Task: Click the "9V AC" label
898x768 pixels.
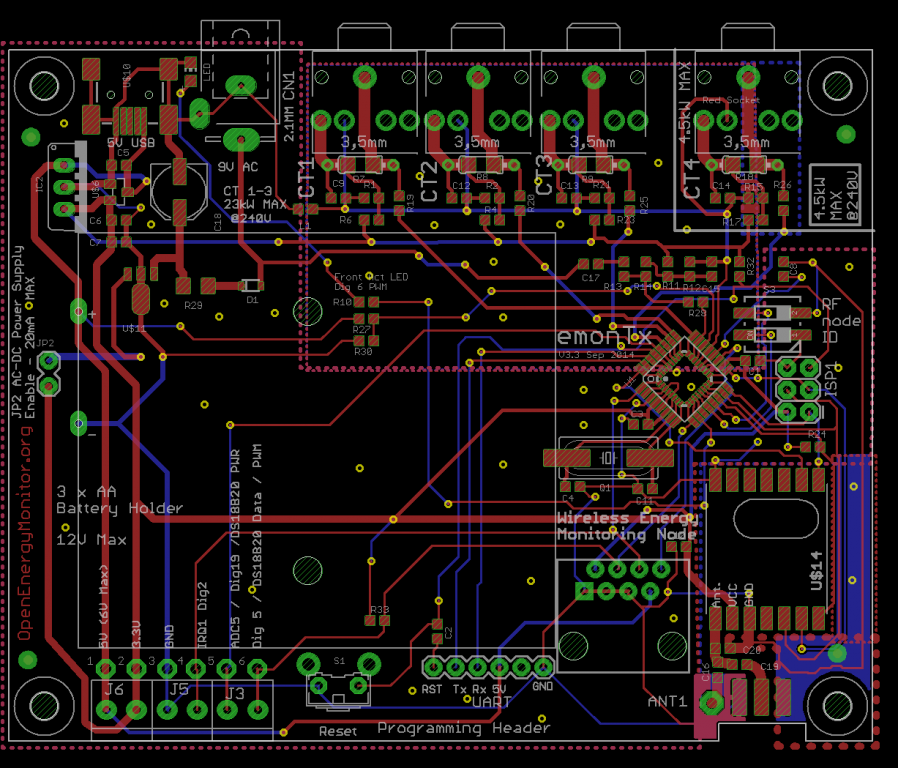Action: (238, 167)
